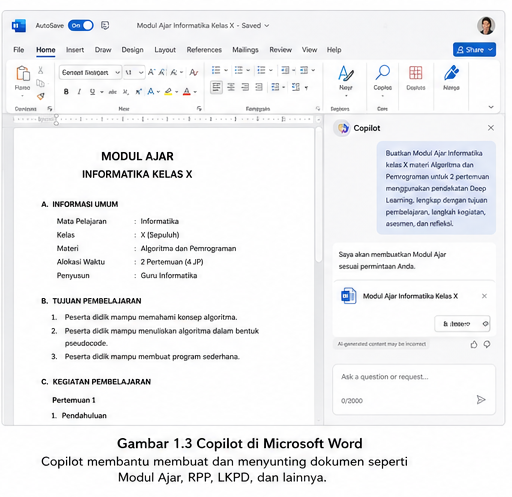
Task: Apply strikethrough with the abc icon
Action: pos(113,92)
